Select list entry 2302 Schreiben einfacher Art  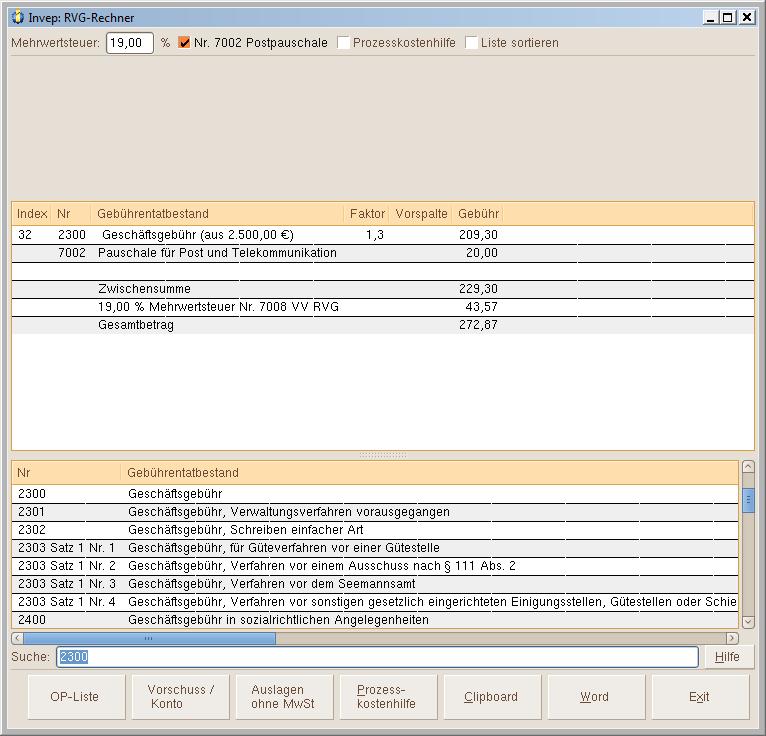pos(375,530)
